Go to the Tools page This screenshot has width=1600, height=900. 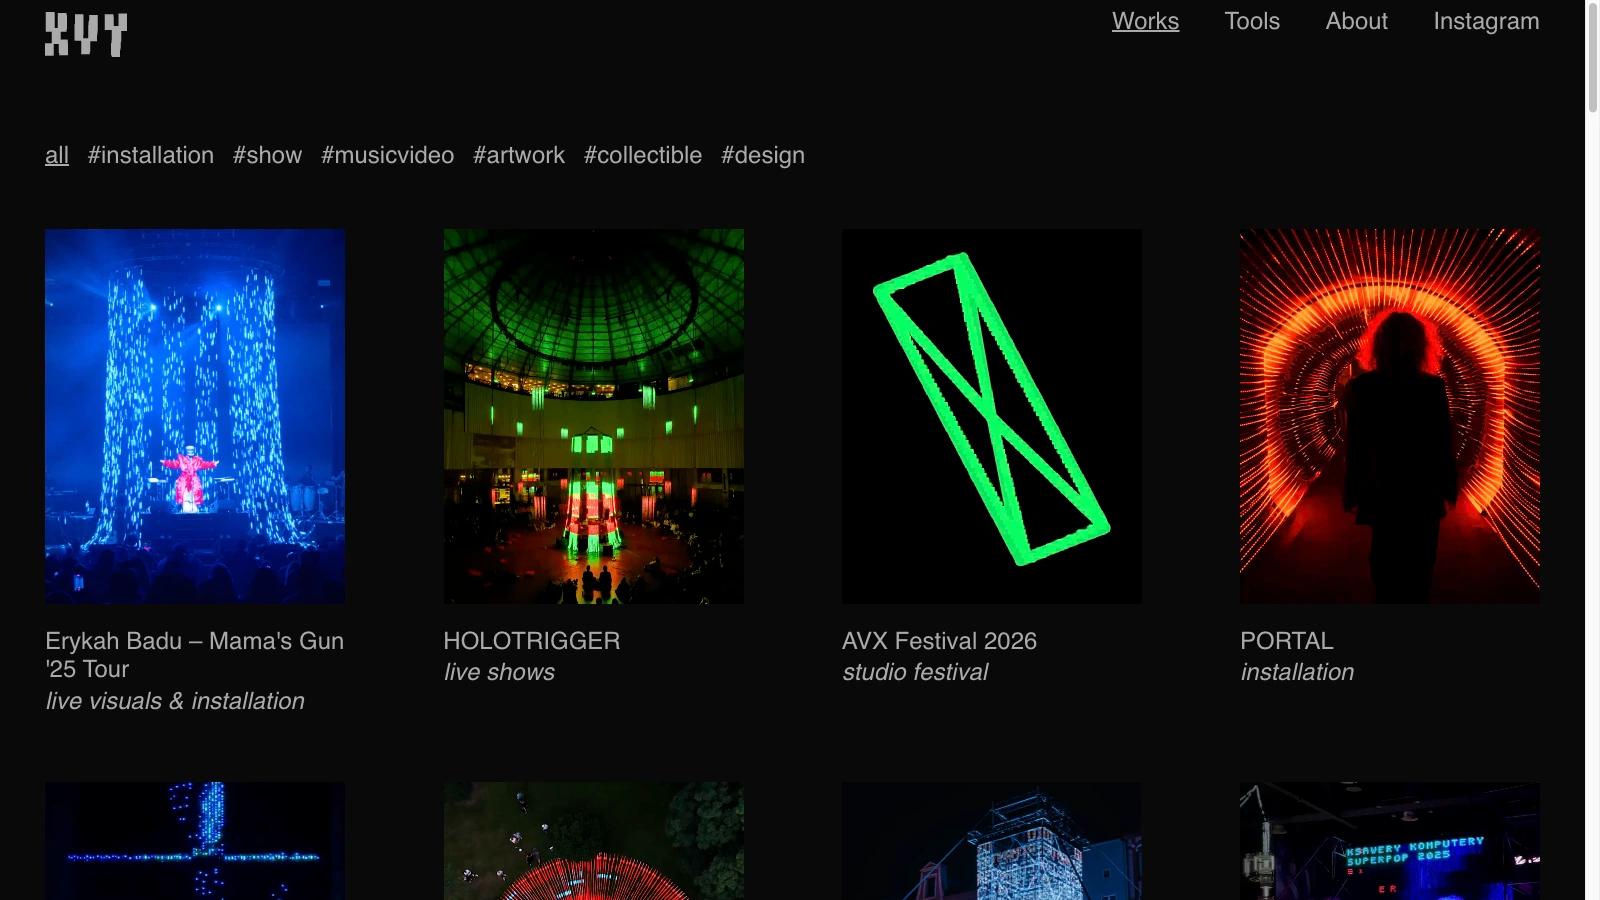(x=1252, y=21)
